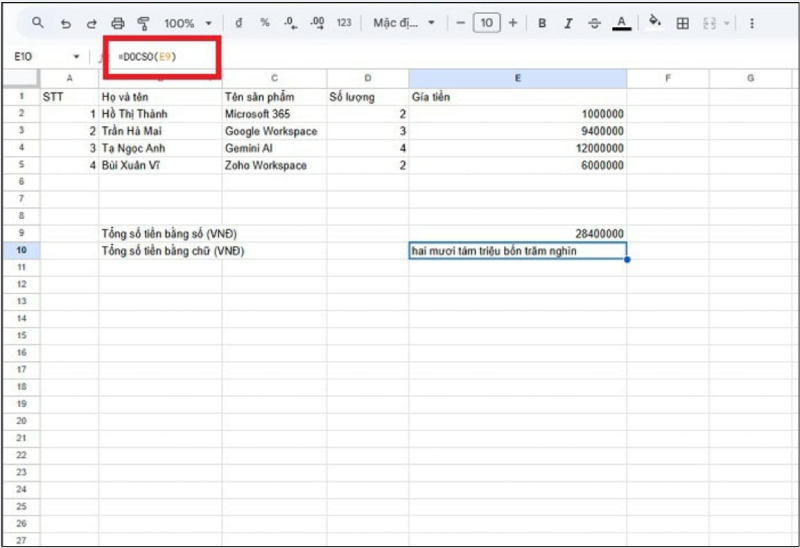800x548 pixels.
Task: Undo the last action
Action: point(65,23)
